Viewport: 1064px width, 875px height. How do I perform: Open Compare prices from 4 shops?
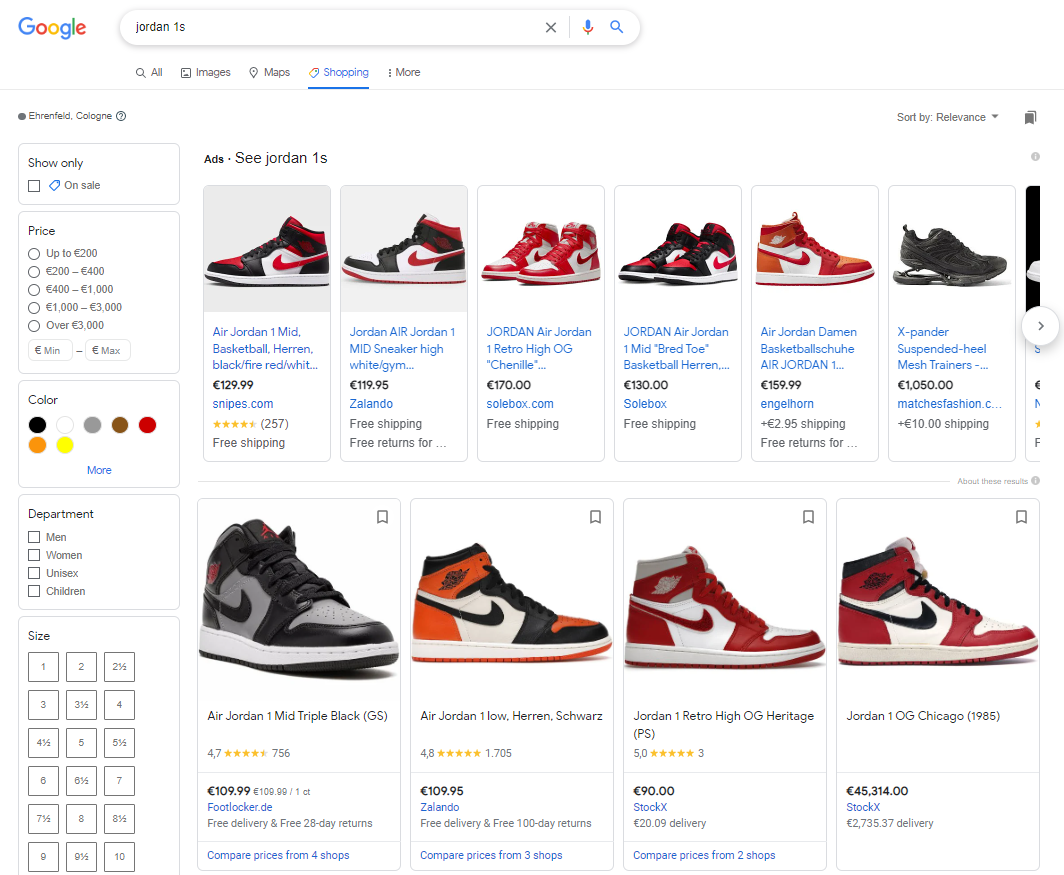278,855
